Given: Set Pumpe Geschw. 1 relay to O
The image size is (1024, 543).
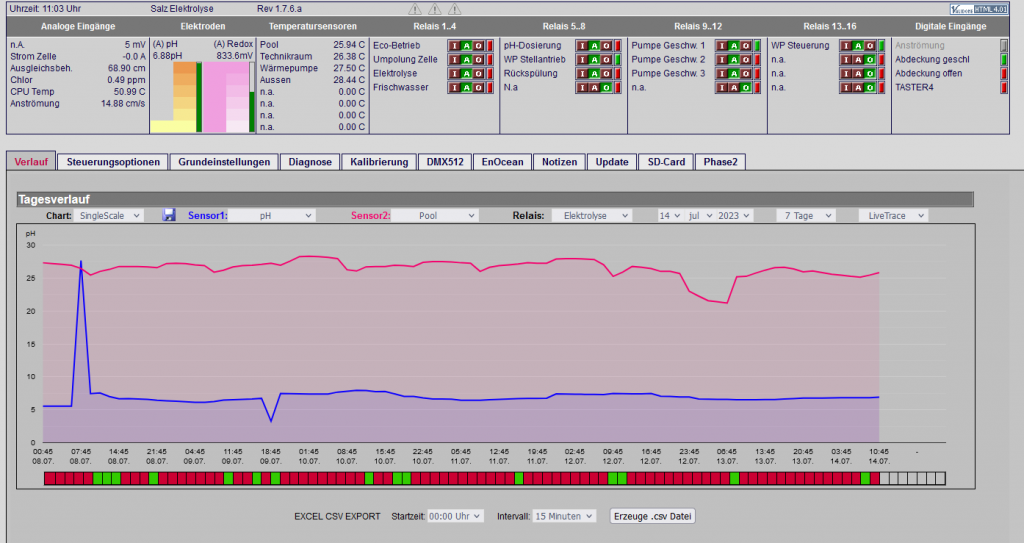Looking at the screenshot, I should tap(746, 46).
